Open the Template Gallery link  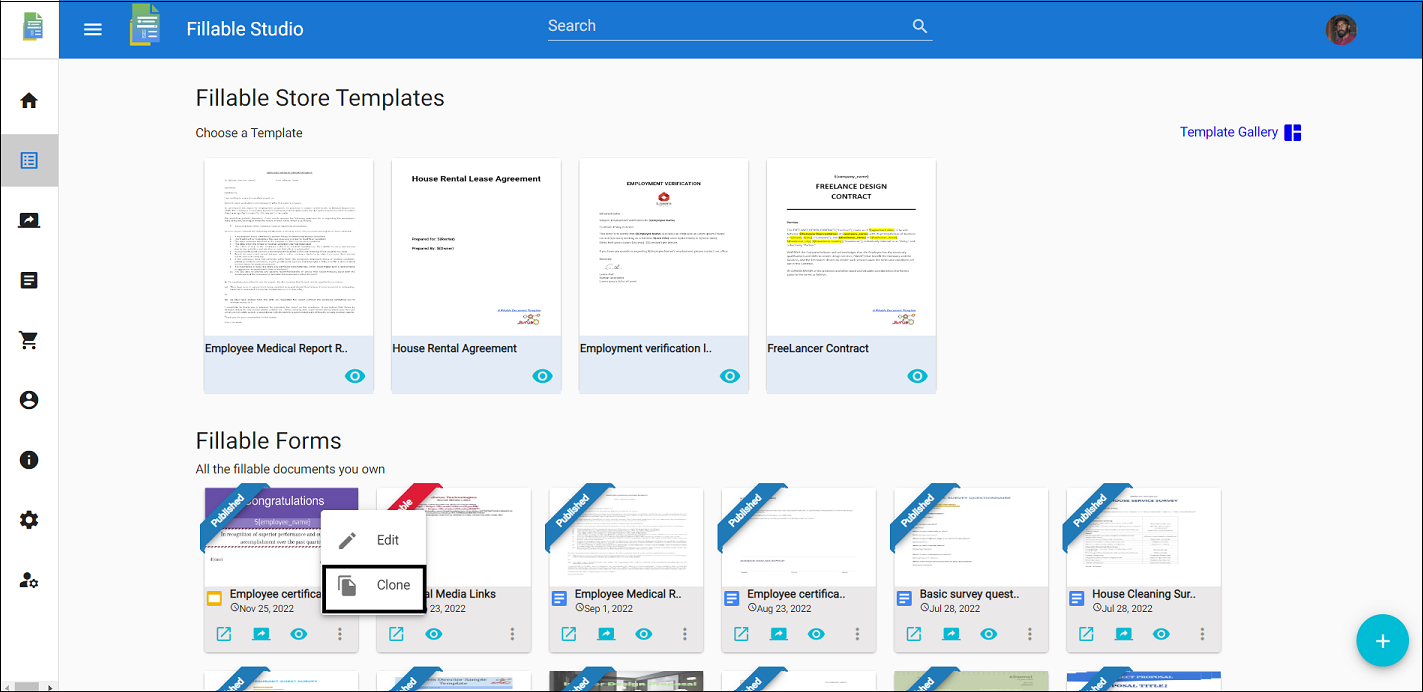coord(1229,132)
